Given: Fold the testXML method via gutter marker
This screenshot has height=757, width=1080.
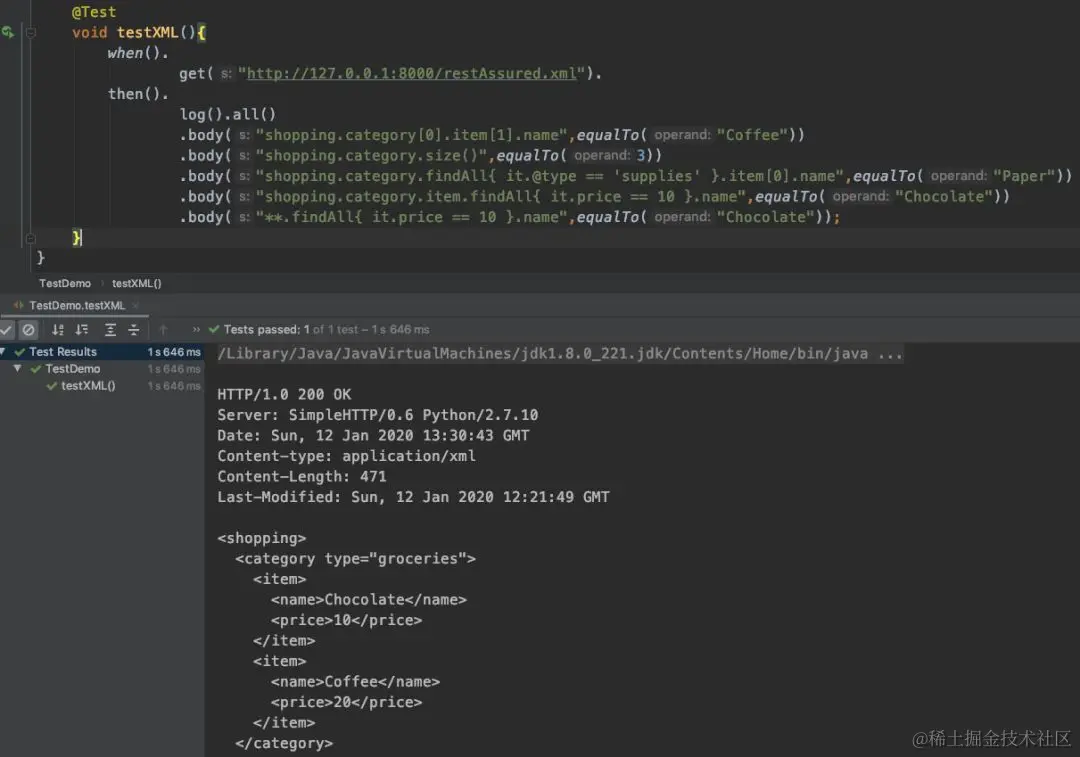Looking at the screenshot, I should click(30, 32).
